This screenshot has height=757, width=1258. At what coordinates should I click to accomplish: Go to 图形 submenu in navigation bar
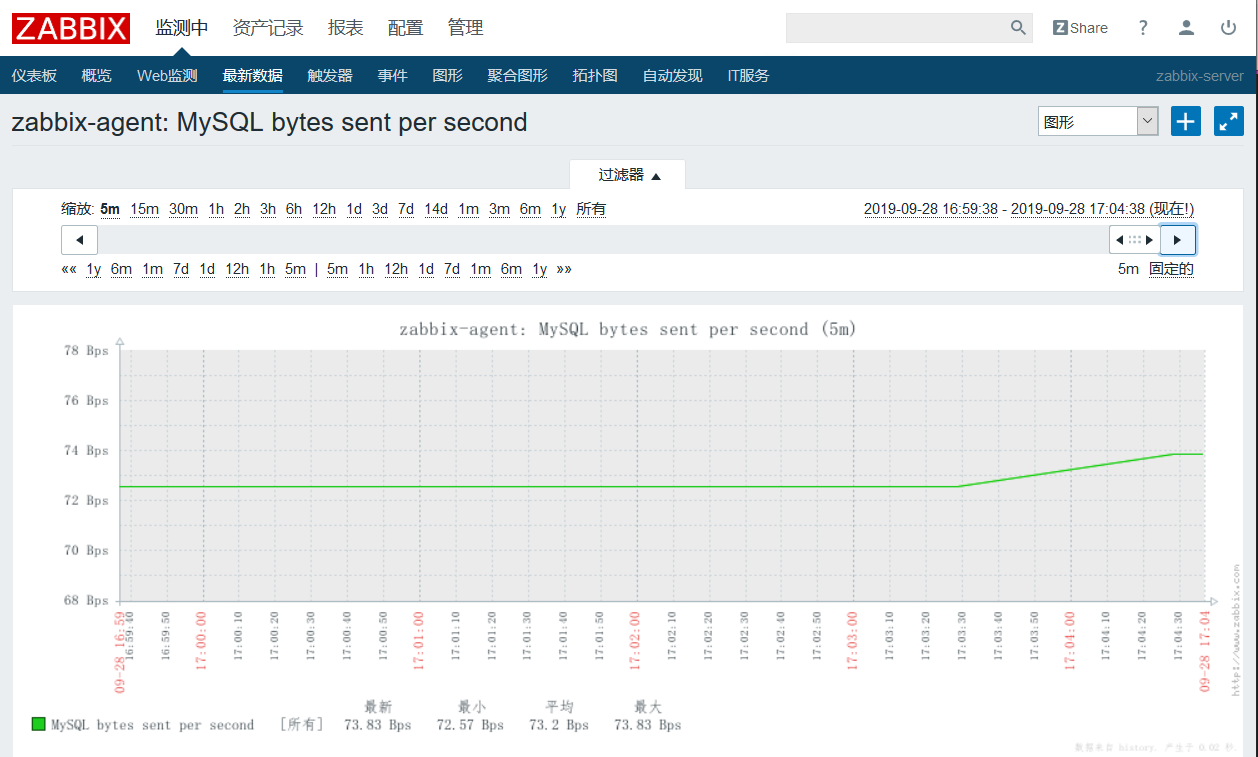click(x=448, y=75)
